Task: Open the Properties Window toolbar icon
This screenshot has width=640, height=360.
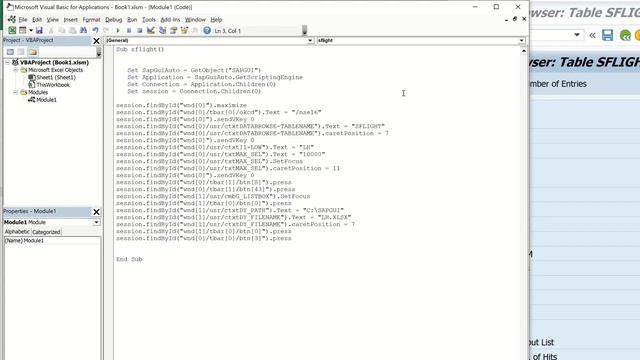Action: (x=173, y=31)
